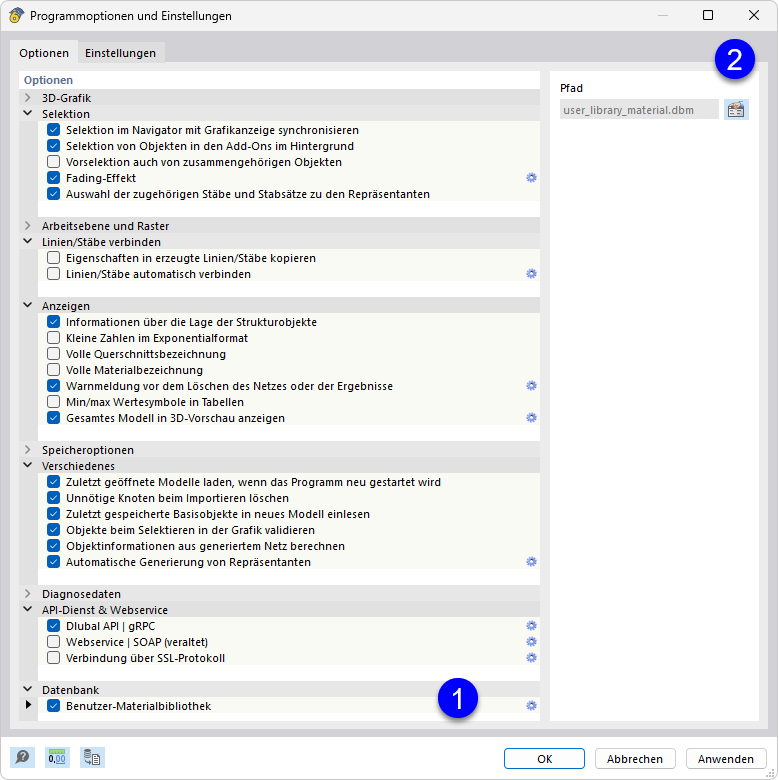Enable Min/max Wertesymbole in Tabellen
This screenshot has height=780, width=778.
pyautogui.click(x=53, y=401)
